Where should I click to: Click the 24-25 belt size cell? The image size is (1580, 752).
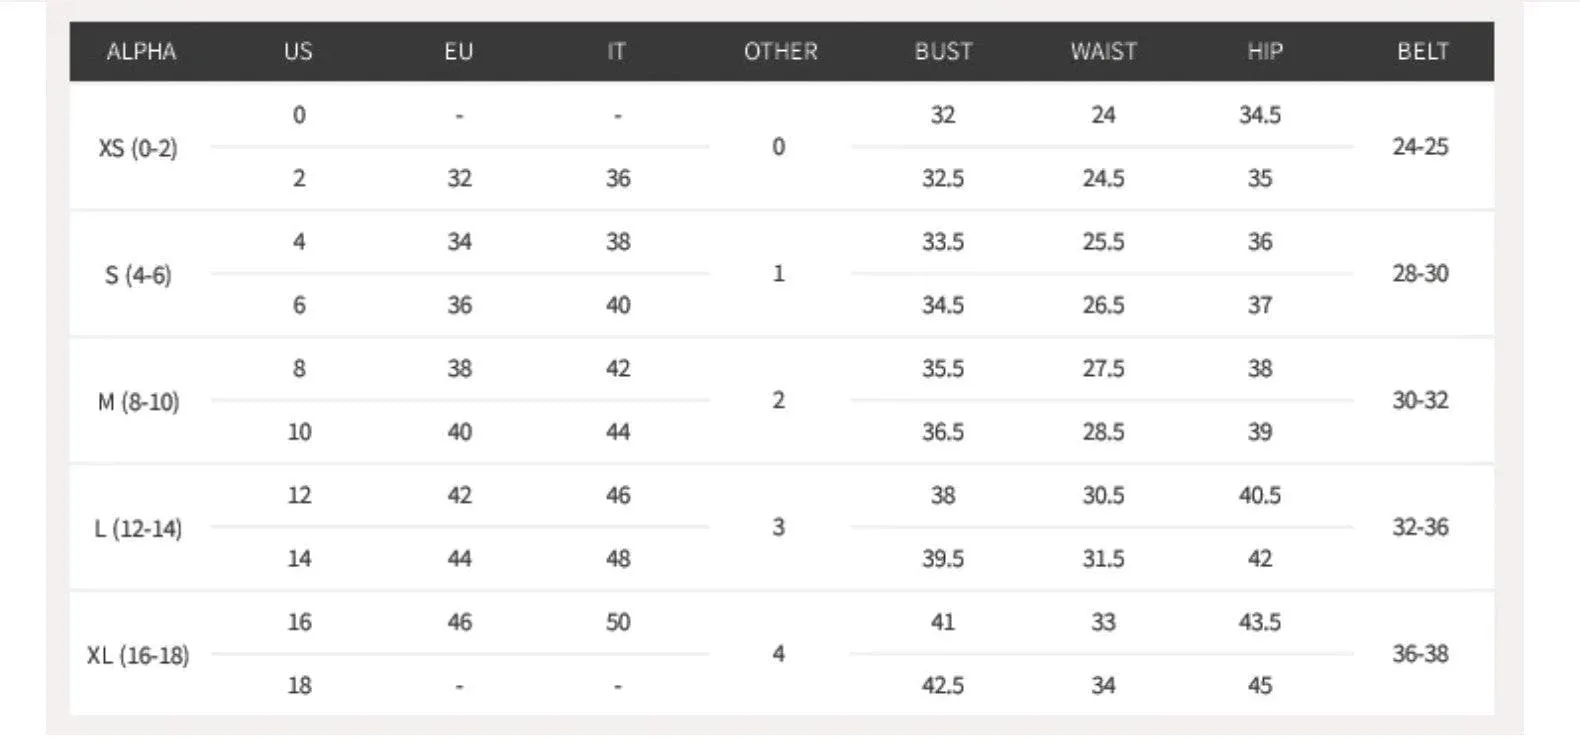coord(1420,147)
